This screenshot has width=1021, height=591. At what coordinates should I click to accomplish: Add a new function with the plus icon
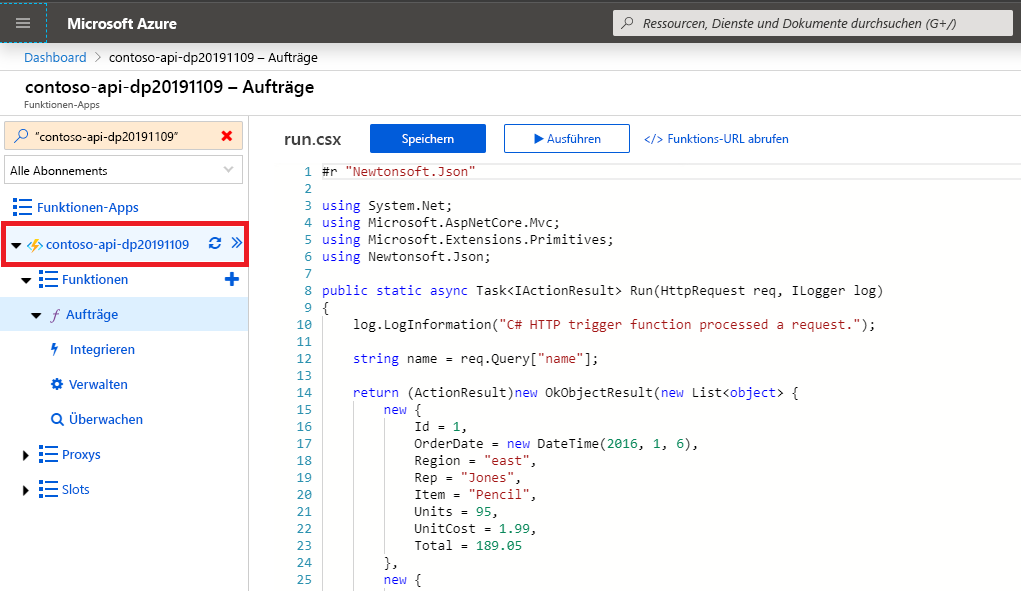click(x=231, y=279)
